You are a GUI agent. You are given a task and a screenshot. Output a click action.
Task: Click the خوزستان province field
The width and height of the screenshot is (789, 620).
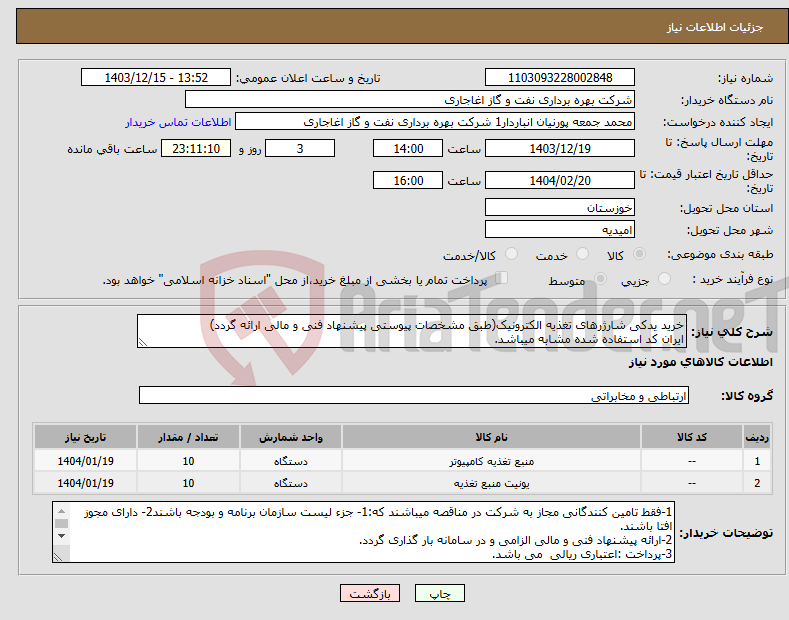(x=560, y=207)
